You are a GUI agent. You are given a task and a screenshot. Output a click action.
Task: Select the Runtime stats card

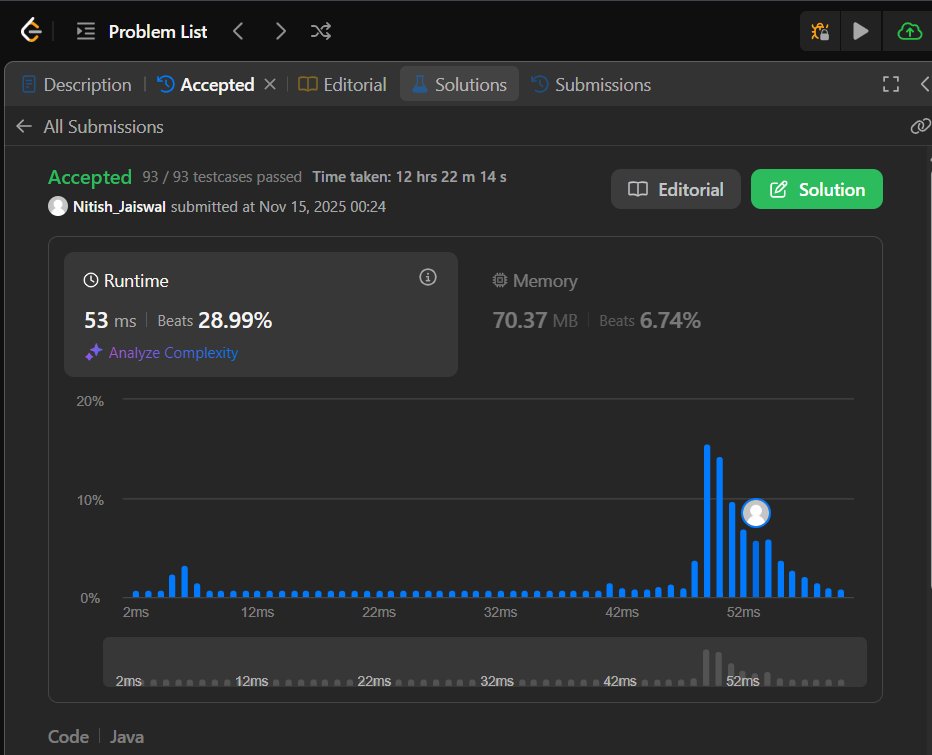pos(260,314)
